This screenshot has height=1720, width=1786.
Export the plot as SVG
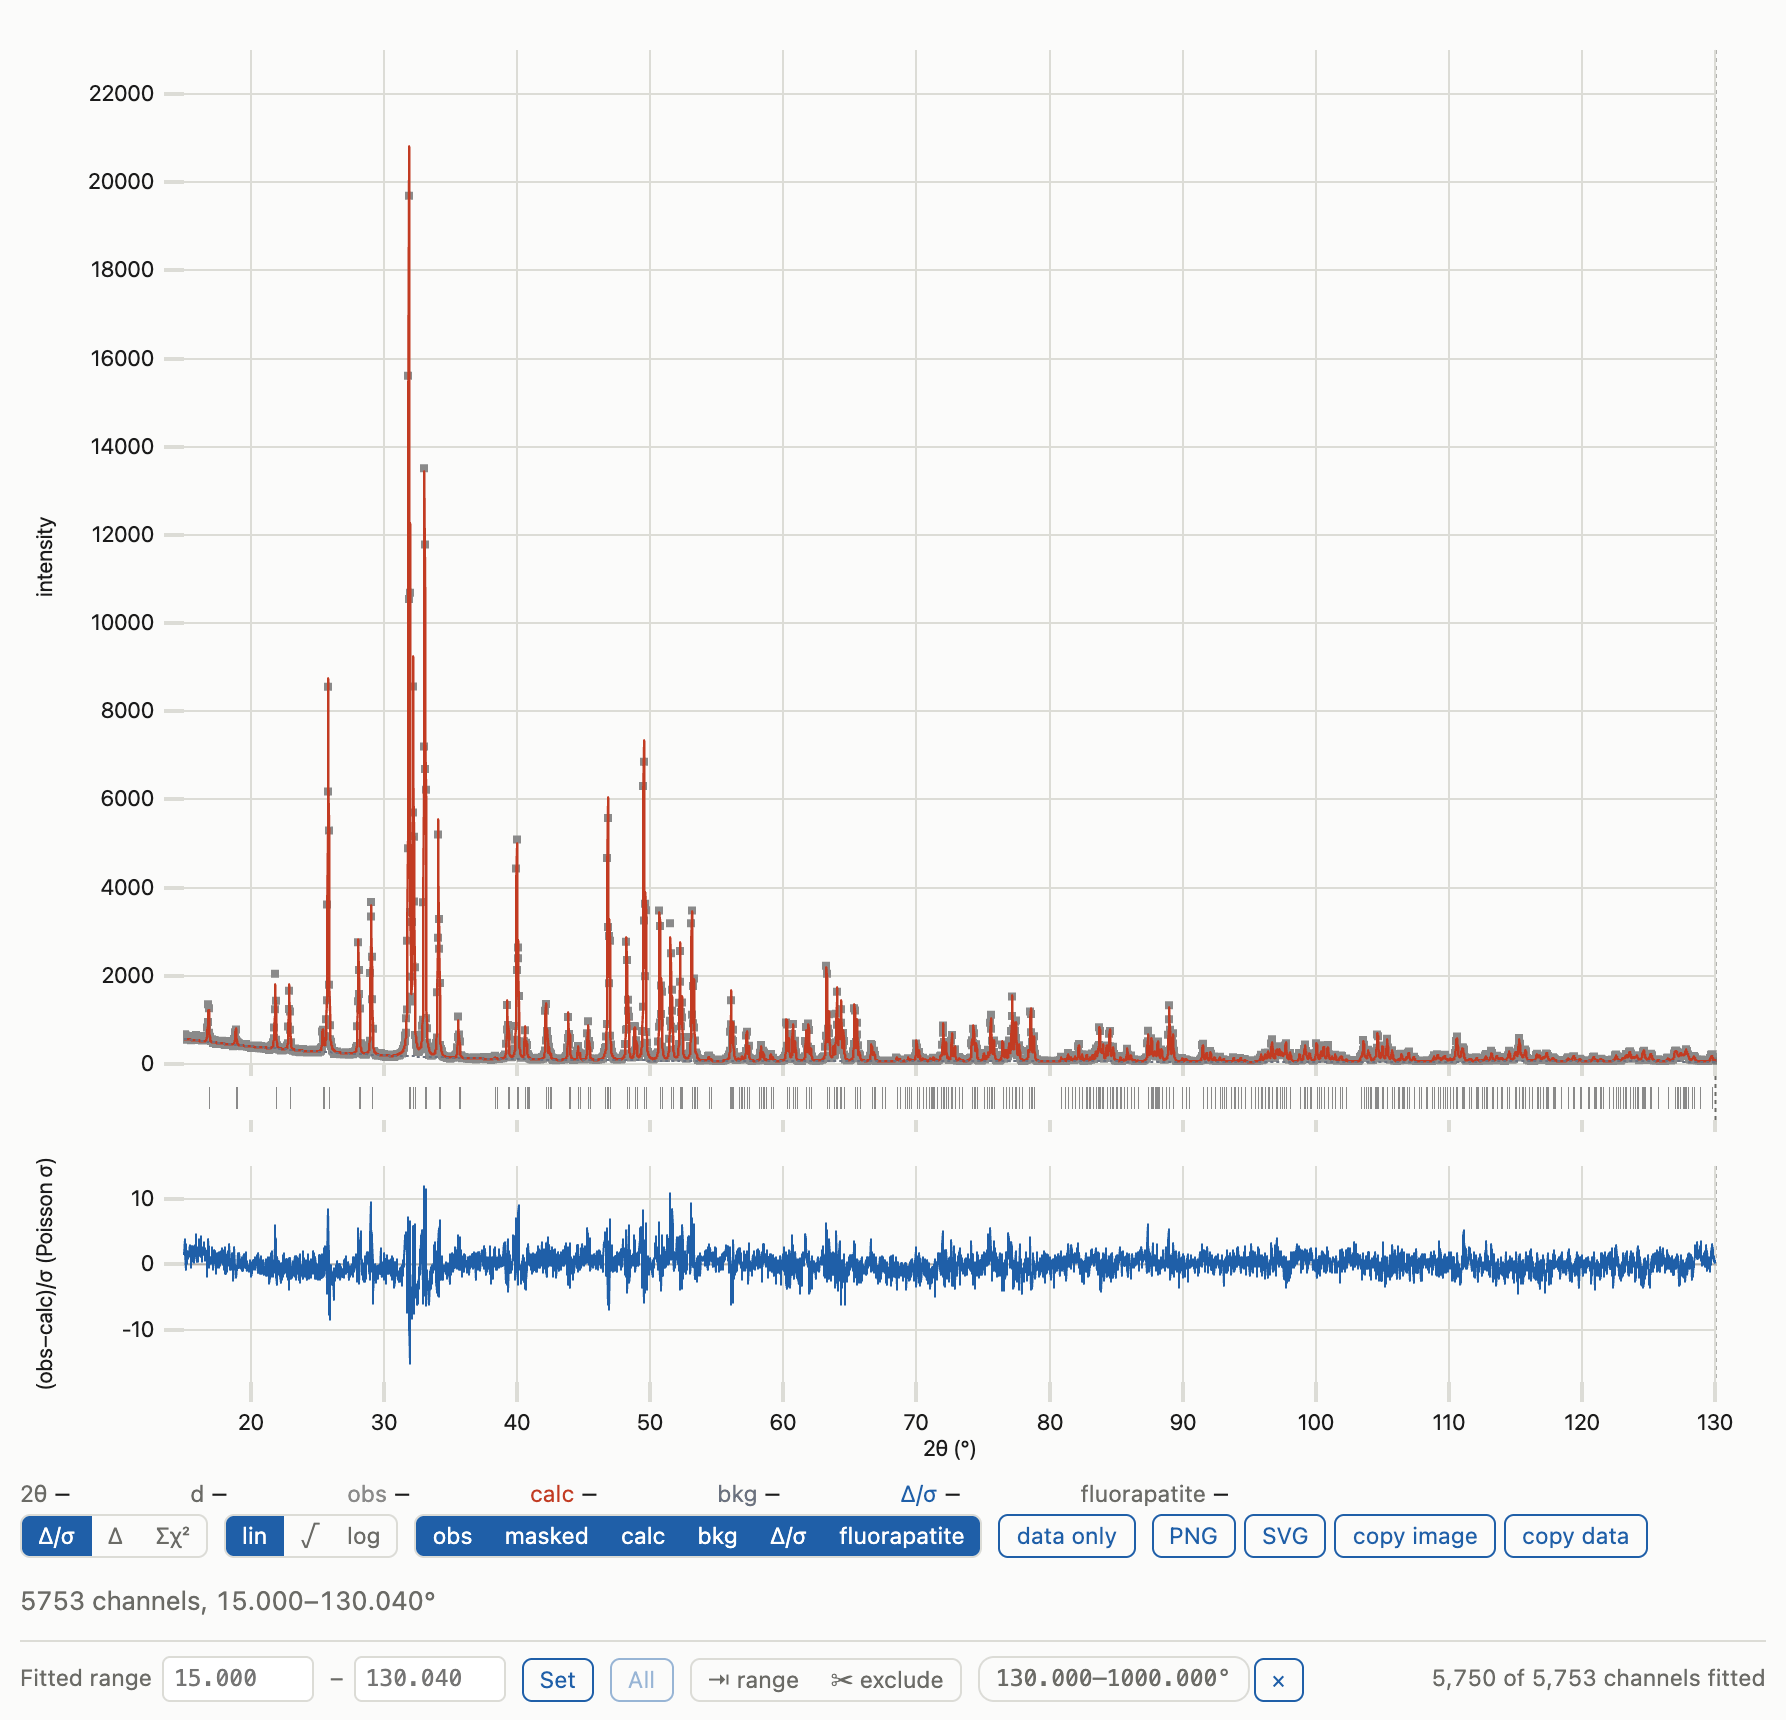point(1285,1536)
